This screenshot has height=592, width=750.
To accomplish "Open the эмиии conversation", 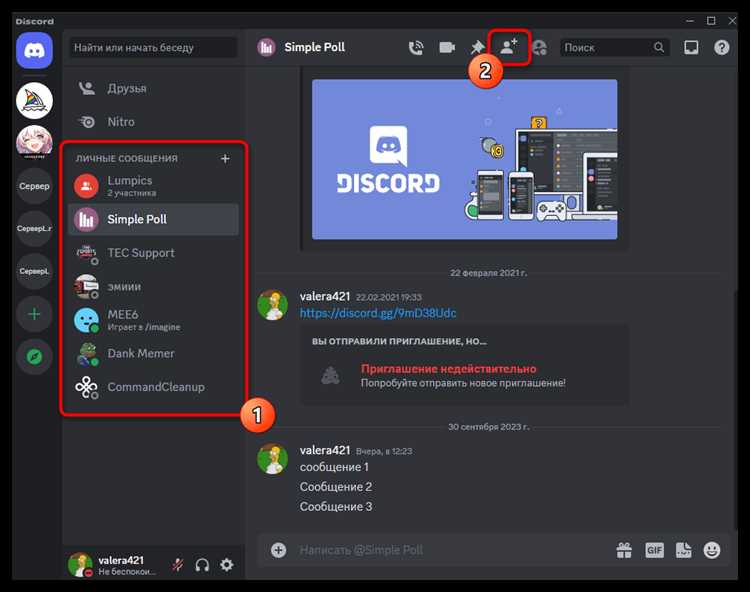I will coord(154,286).
